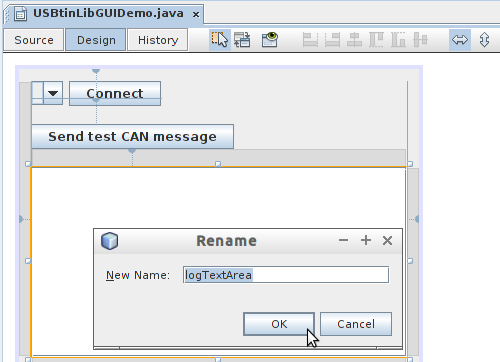Toggle vertical resizability arrow icon
This screenshot has height=362, width=500.
point(484,40)
